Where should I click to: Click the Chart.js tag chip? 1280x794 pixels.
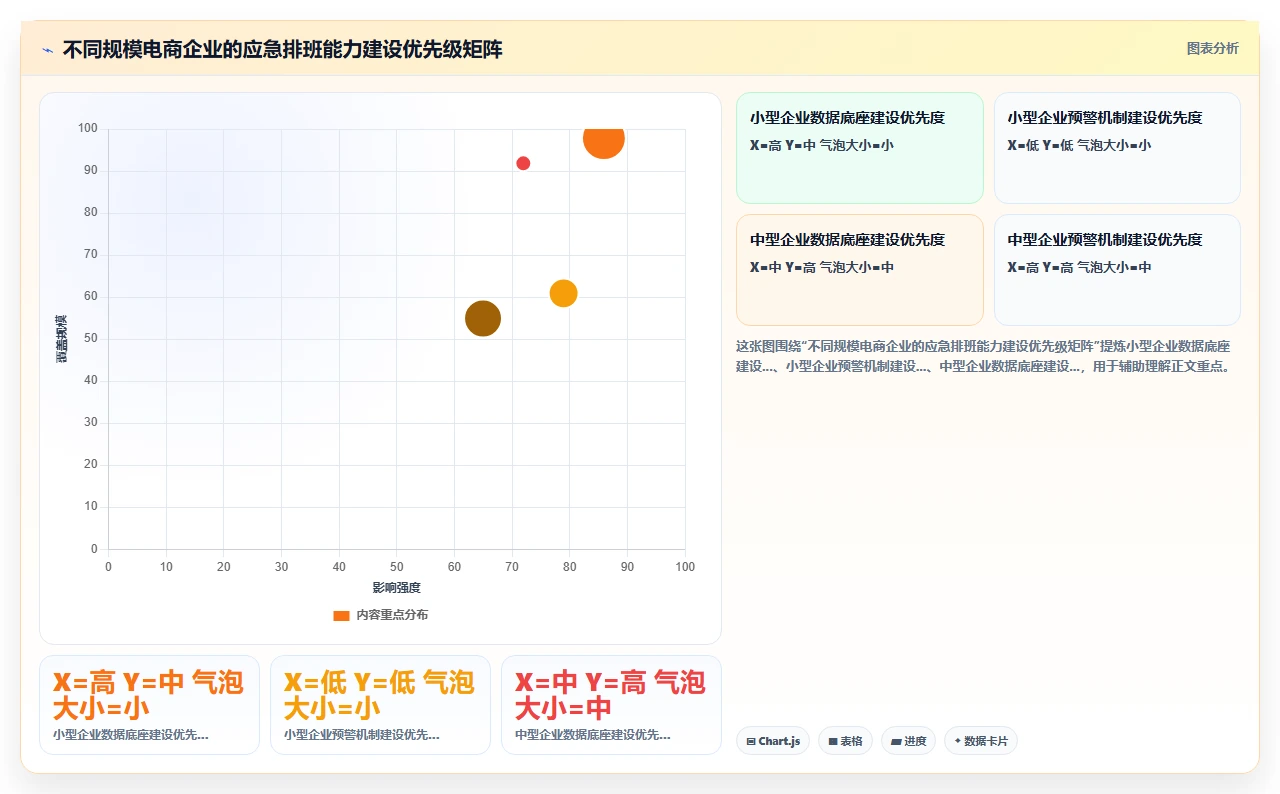point(773,741)
